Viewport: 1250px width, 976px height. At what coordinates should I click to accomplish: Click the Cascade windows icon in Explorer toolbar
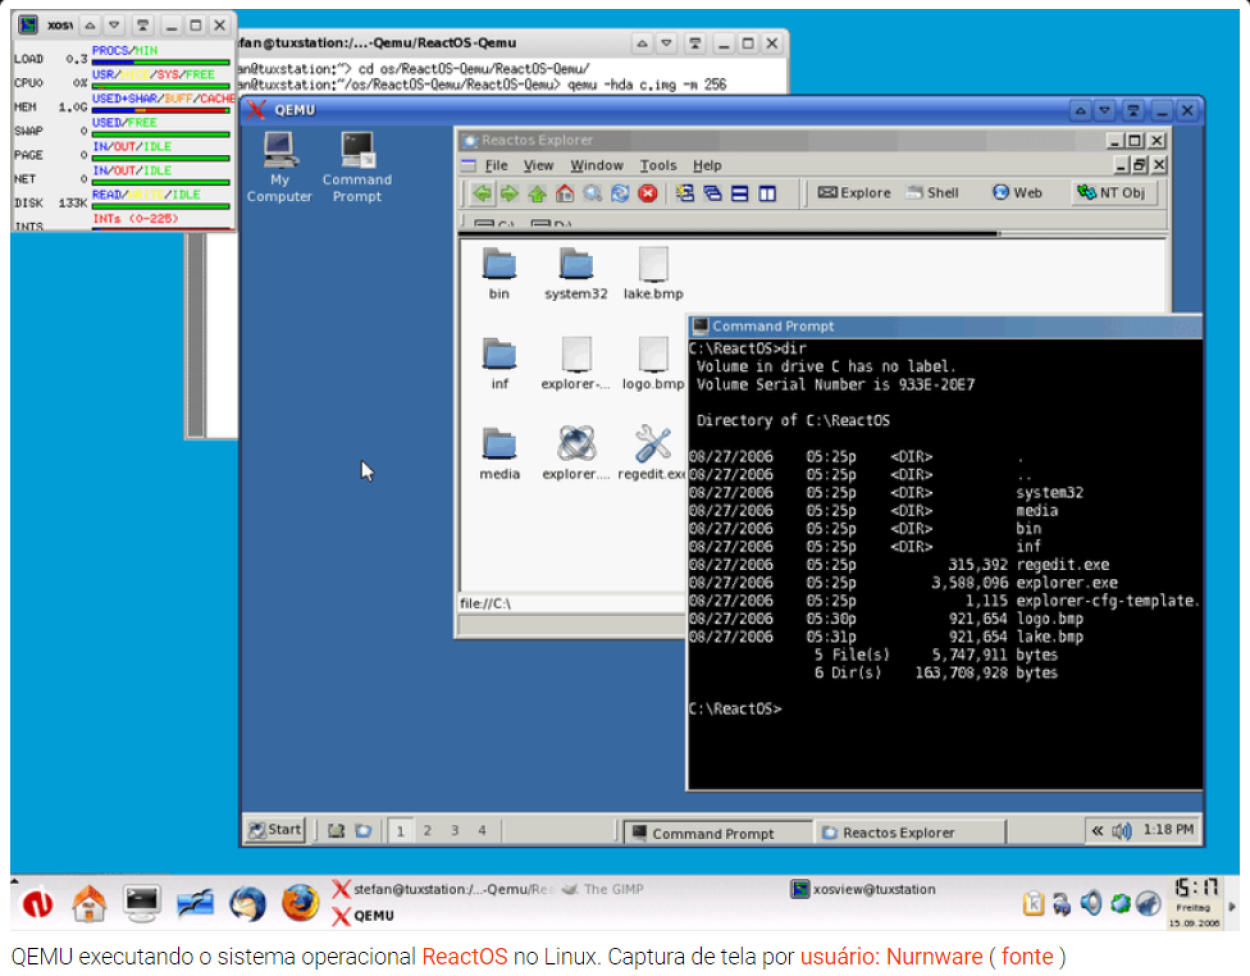click(712, 193)
